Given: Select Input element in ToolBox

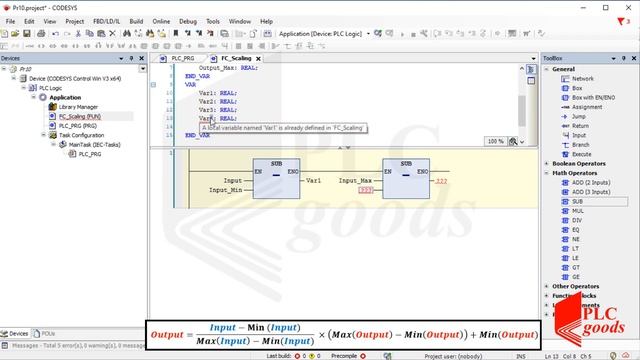Looking at the screenshot, I should [x=574, y=135].
